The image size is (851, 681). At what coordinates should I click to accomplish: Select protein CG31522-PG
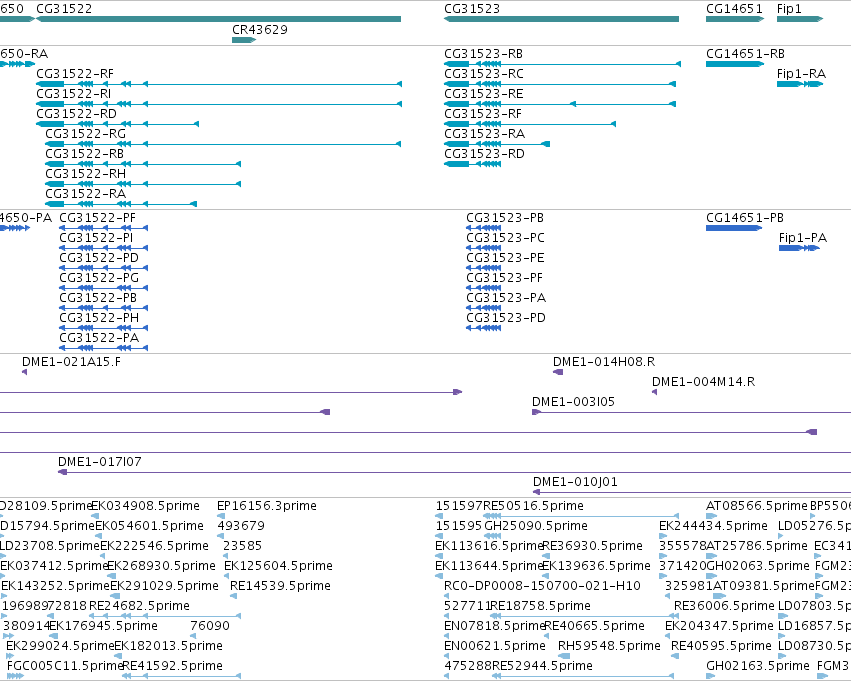103,289
